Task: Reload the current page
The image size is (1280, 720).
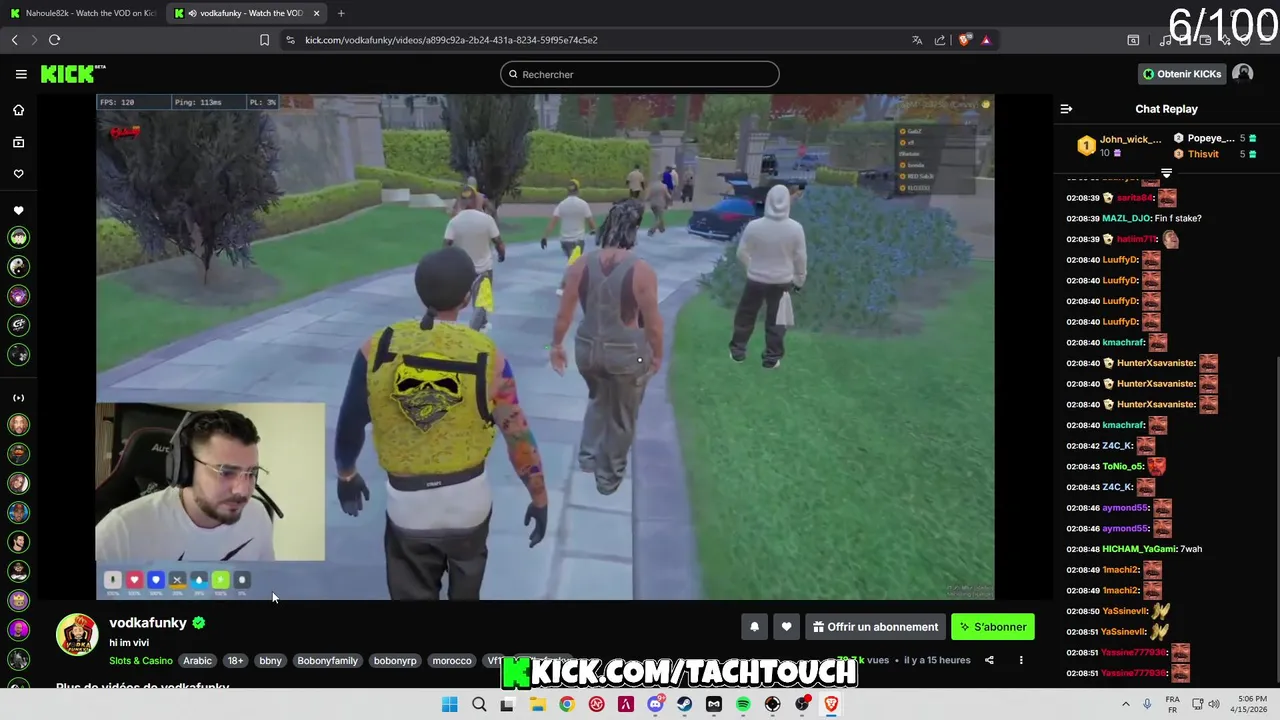Action: (54, 40)
